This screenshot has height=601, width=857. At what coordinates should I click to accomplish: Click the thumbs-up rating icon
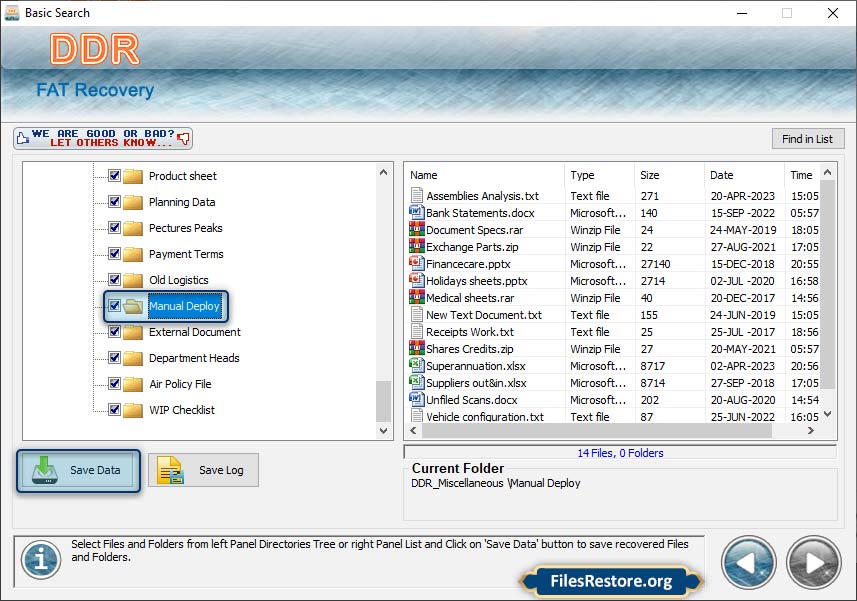click(x=23, y=138)
